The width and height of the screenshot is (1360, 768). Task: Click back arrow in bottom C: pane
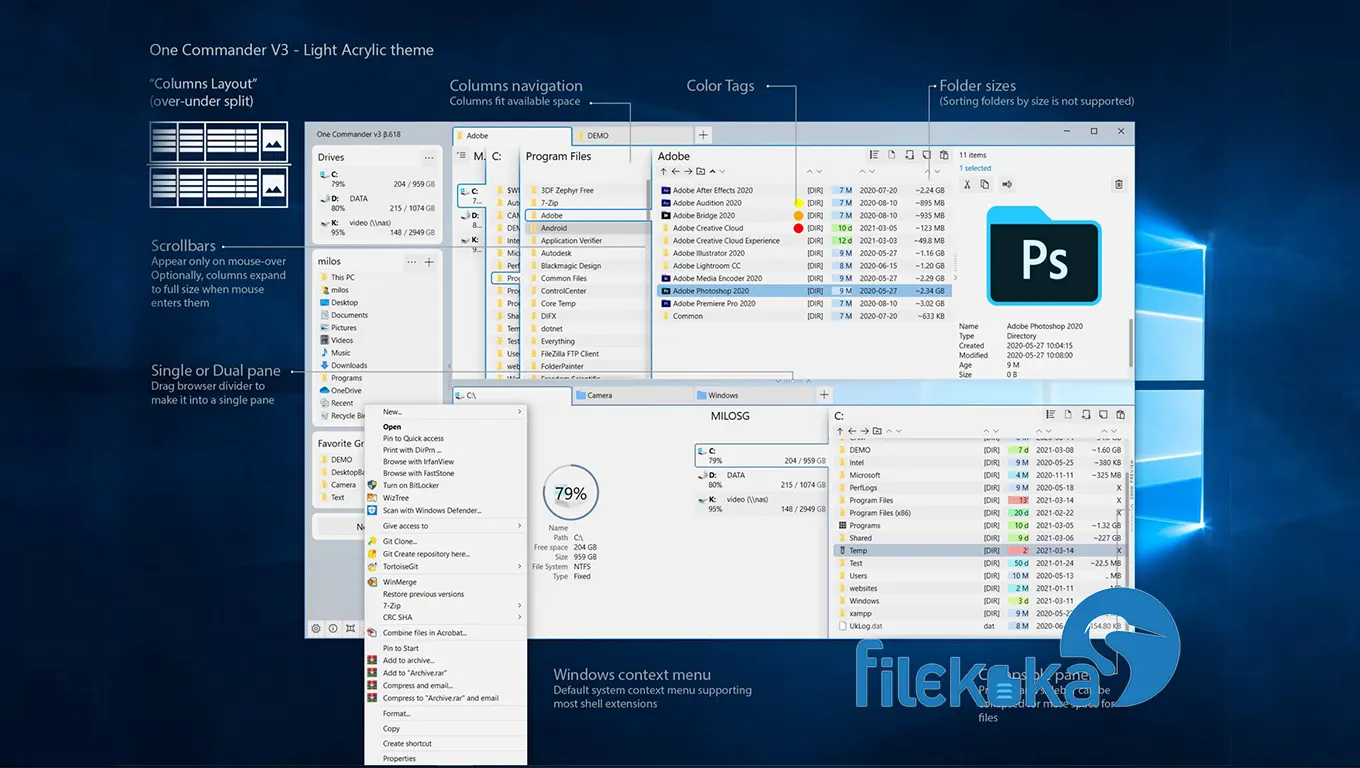(852, 431)
